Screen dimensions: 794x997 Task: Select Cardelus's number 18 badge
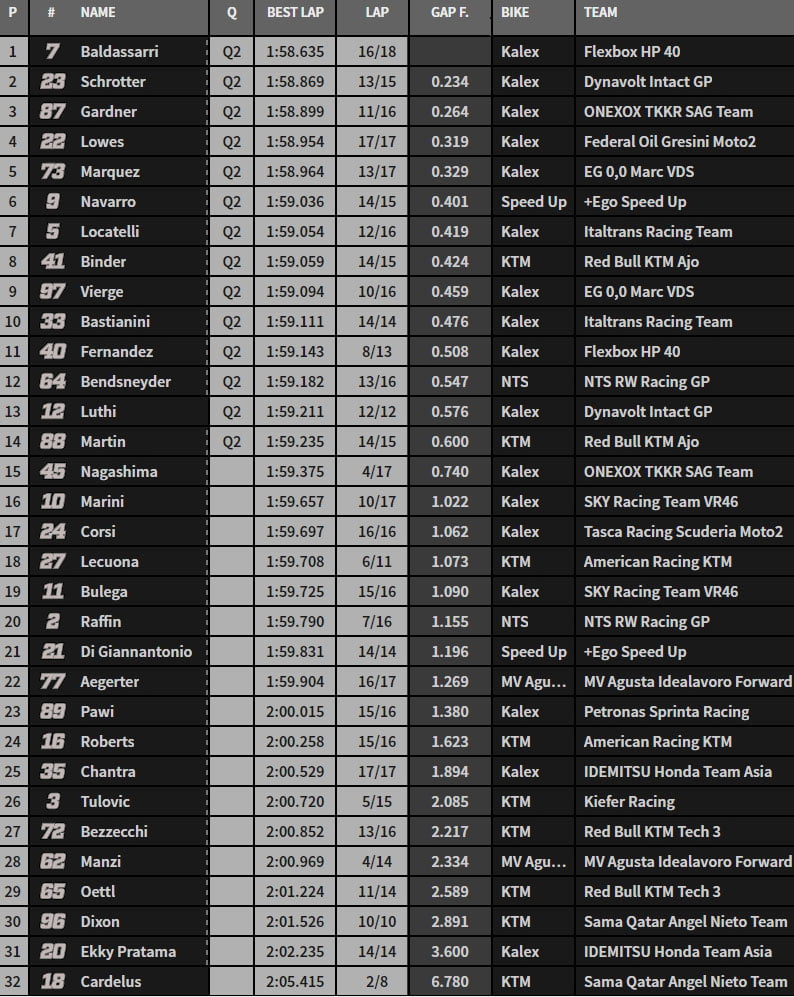click(52, 982)
